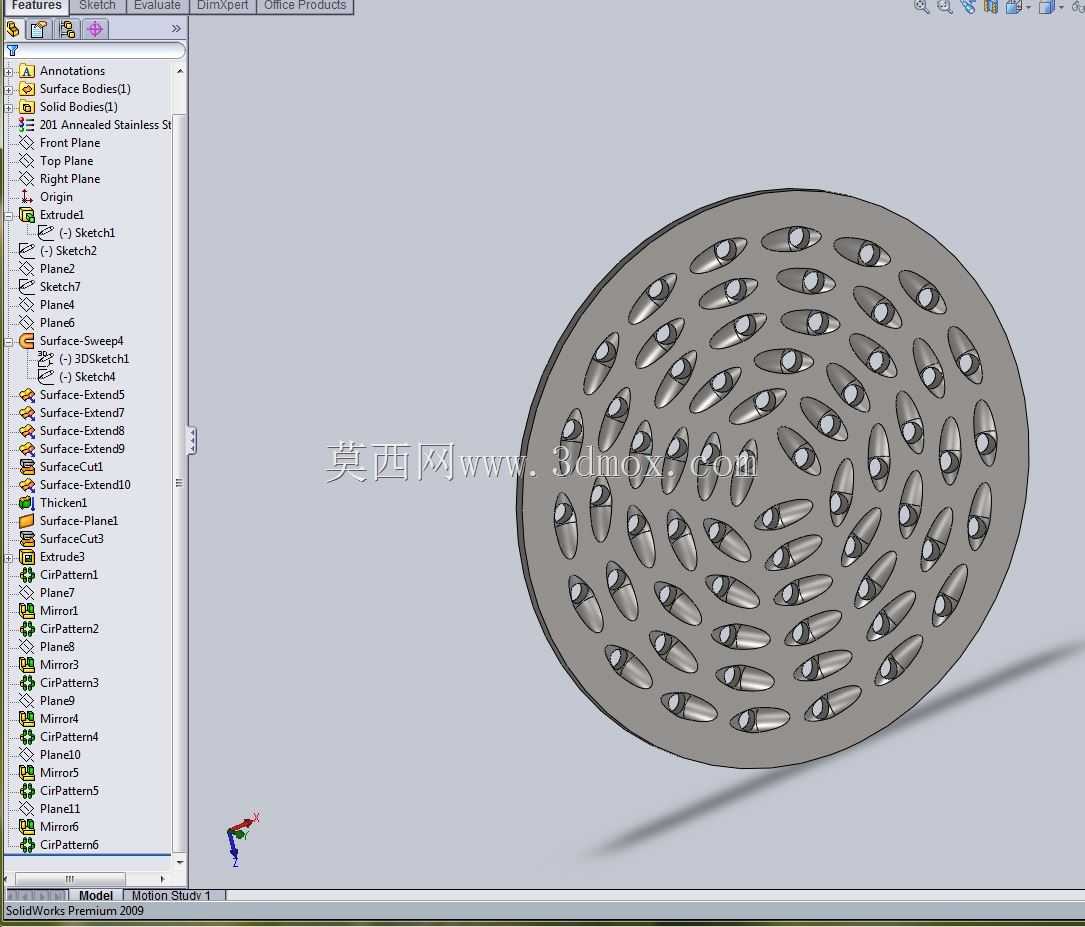This screenshot has width=1085, height=927.
Task: Open the ConfigurationManager tab icon
Action: (x=67, y=29)
